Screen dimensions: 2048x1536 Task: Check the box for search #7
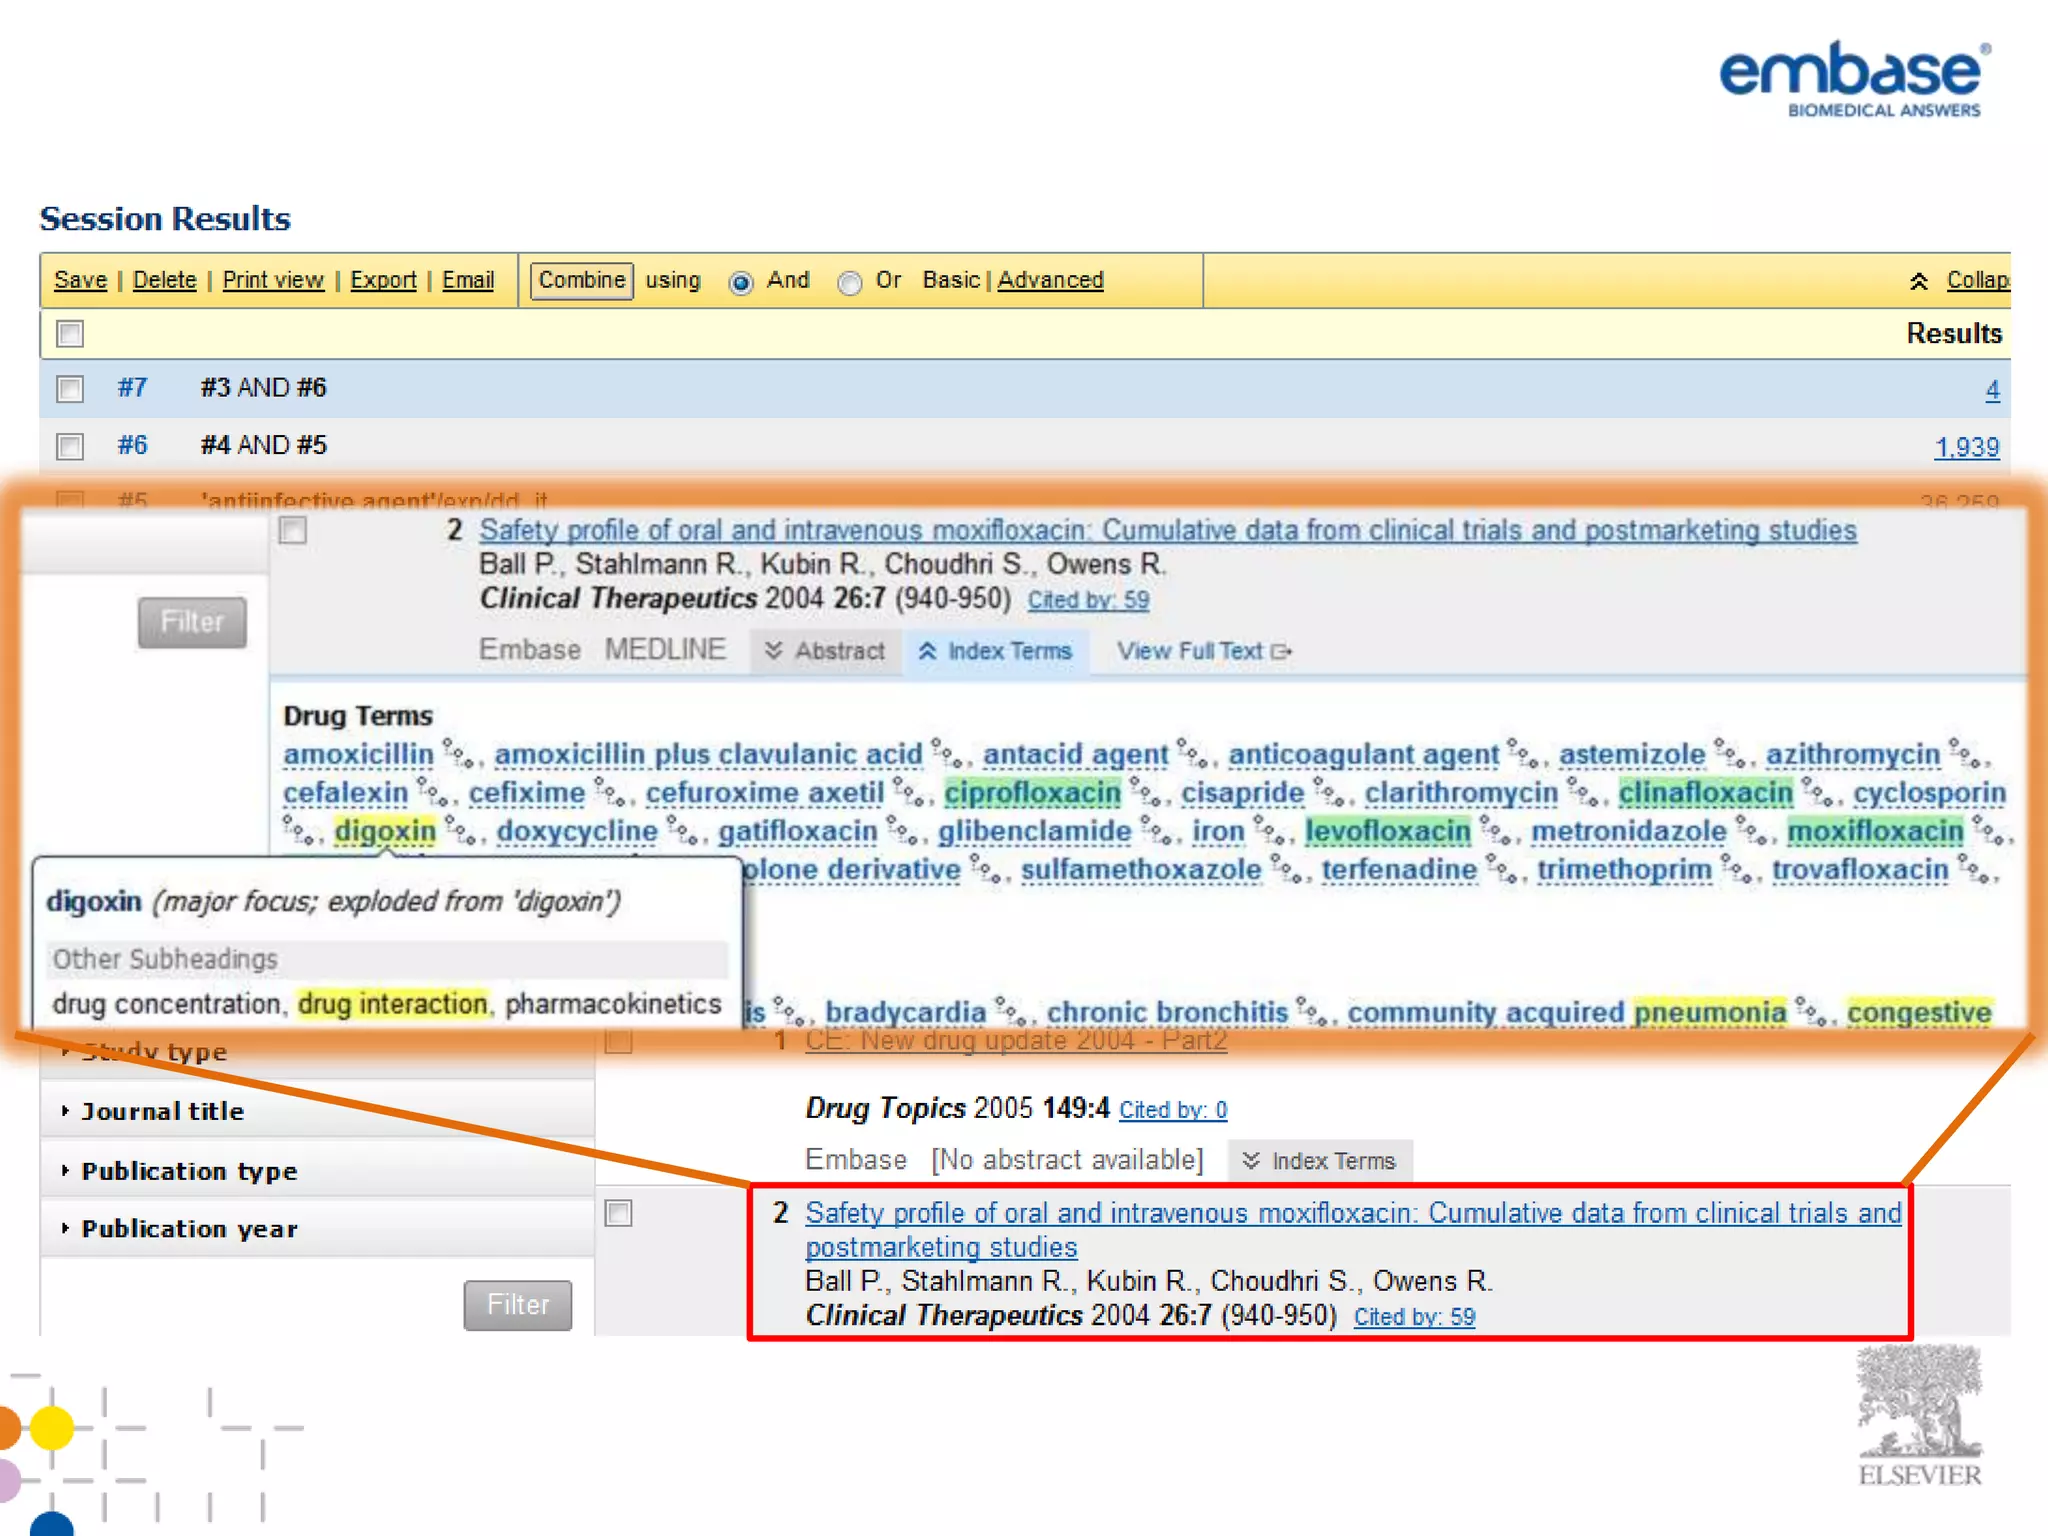point(70,388)
